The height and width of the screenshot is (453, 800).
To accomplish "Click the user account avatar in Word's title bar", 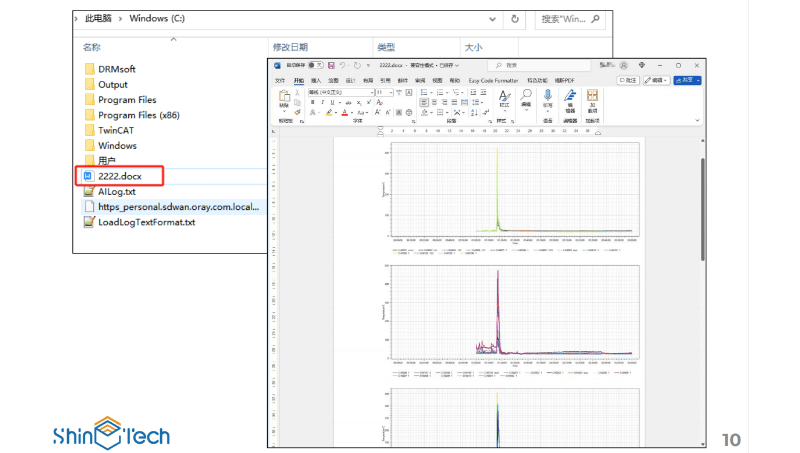I will coord(623,65).
